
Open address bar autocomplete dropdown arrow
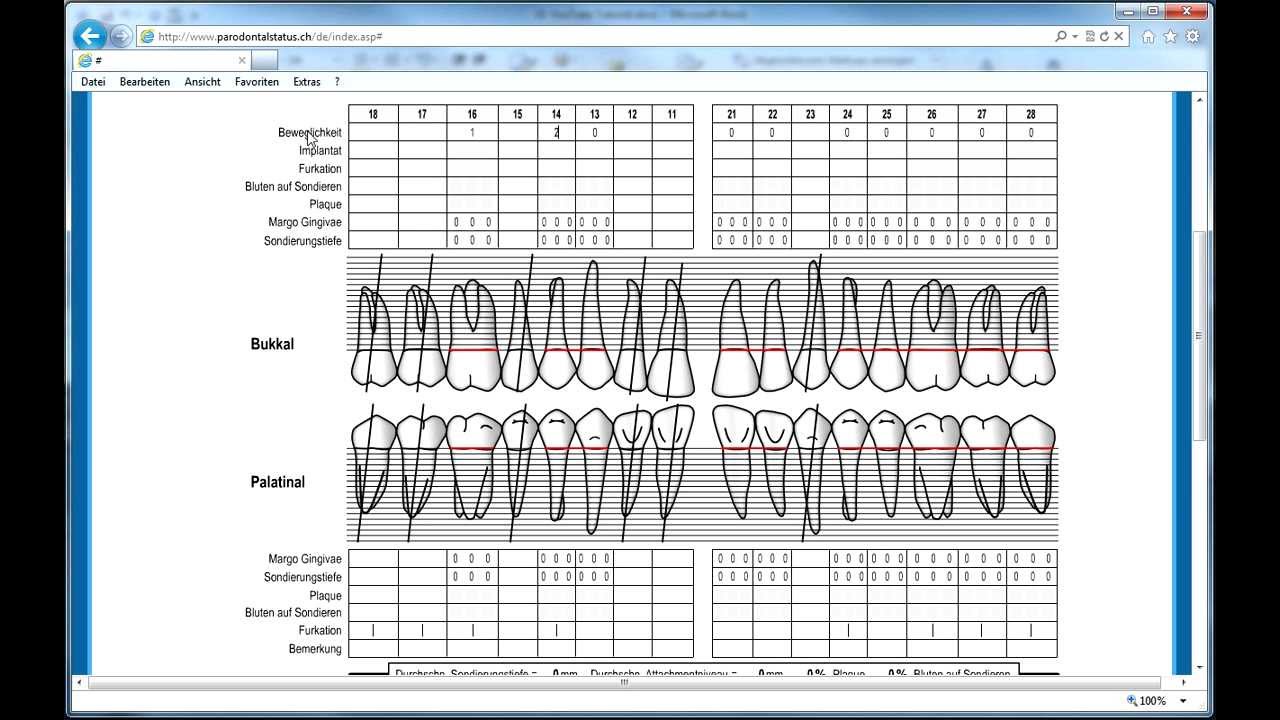(1075, 36)
